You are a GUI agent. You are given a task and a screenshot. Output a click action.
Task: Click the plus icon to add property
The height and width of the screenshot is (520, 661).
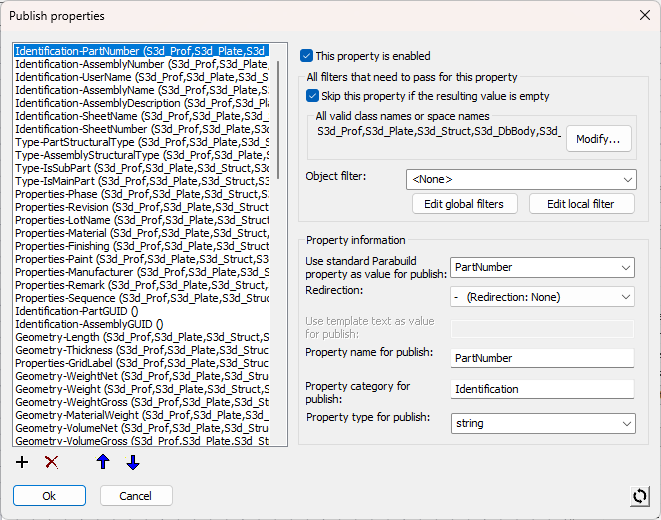click(23, 462)
